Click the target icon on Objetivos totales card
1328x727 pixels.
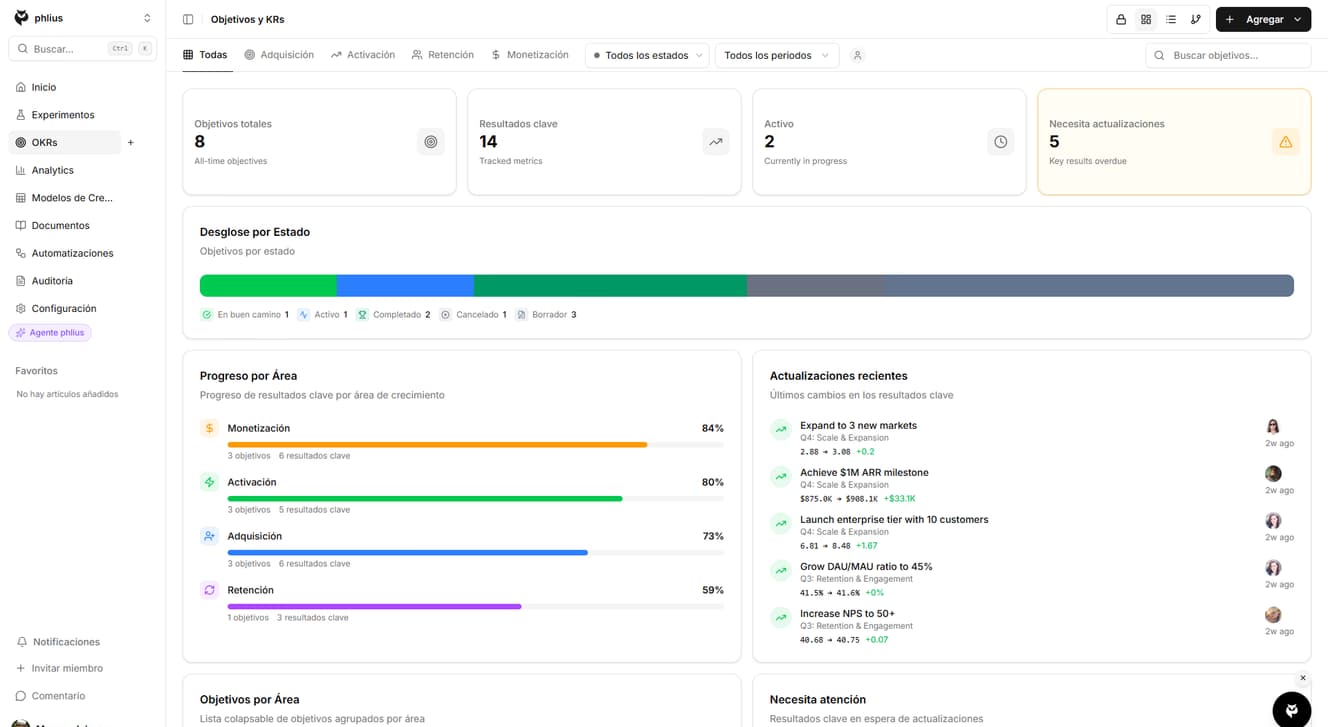pyautogui.click(x=430, y=142)
